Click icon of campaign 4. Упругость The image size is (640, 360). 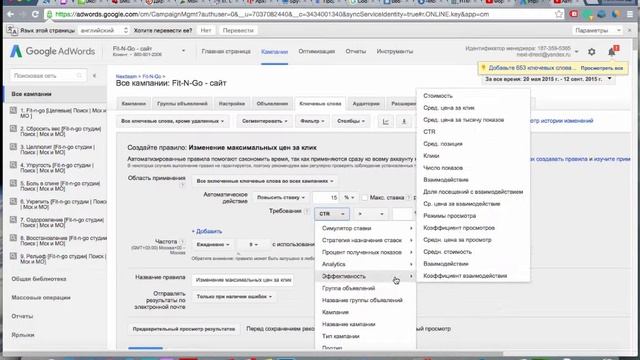(x=13, y=165)
